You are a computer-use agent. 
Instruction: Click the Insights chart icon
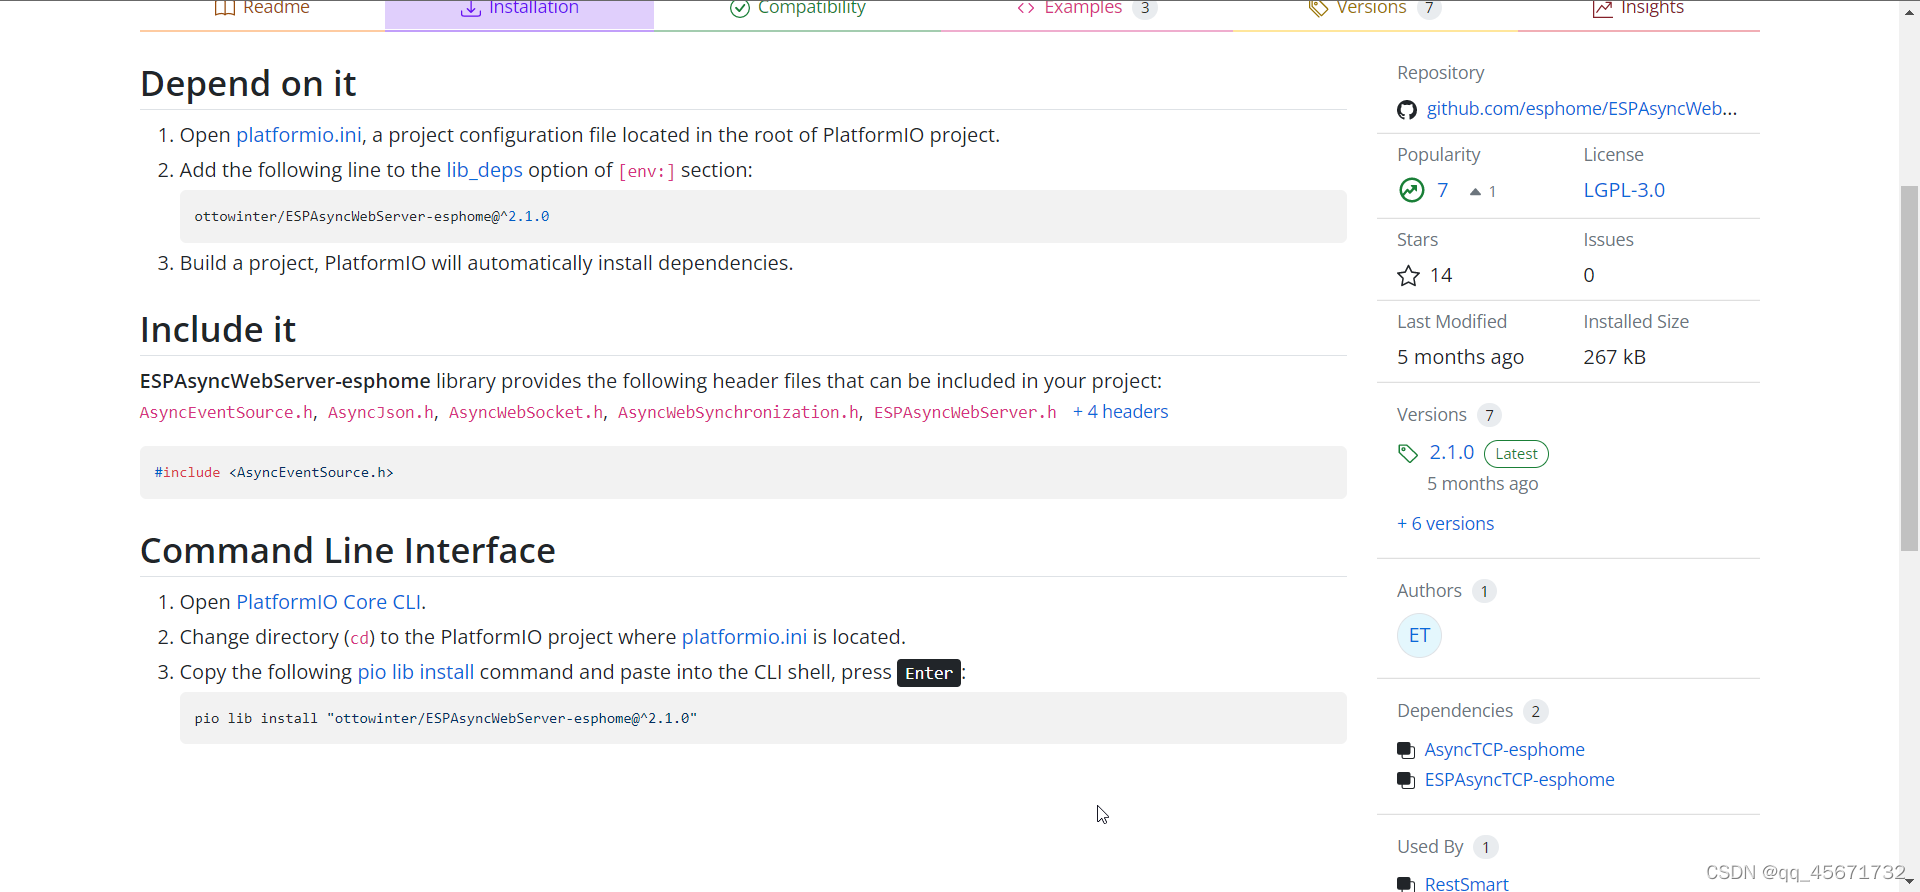(1603, 8)
